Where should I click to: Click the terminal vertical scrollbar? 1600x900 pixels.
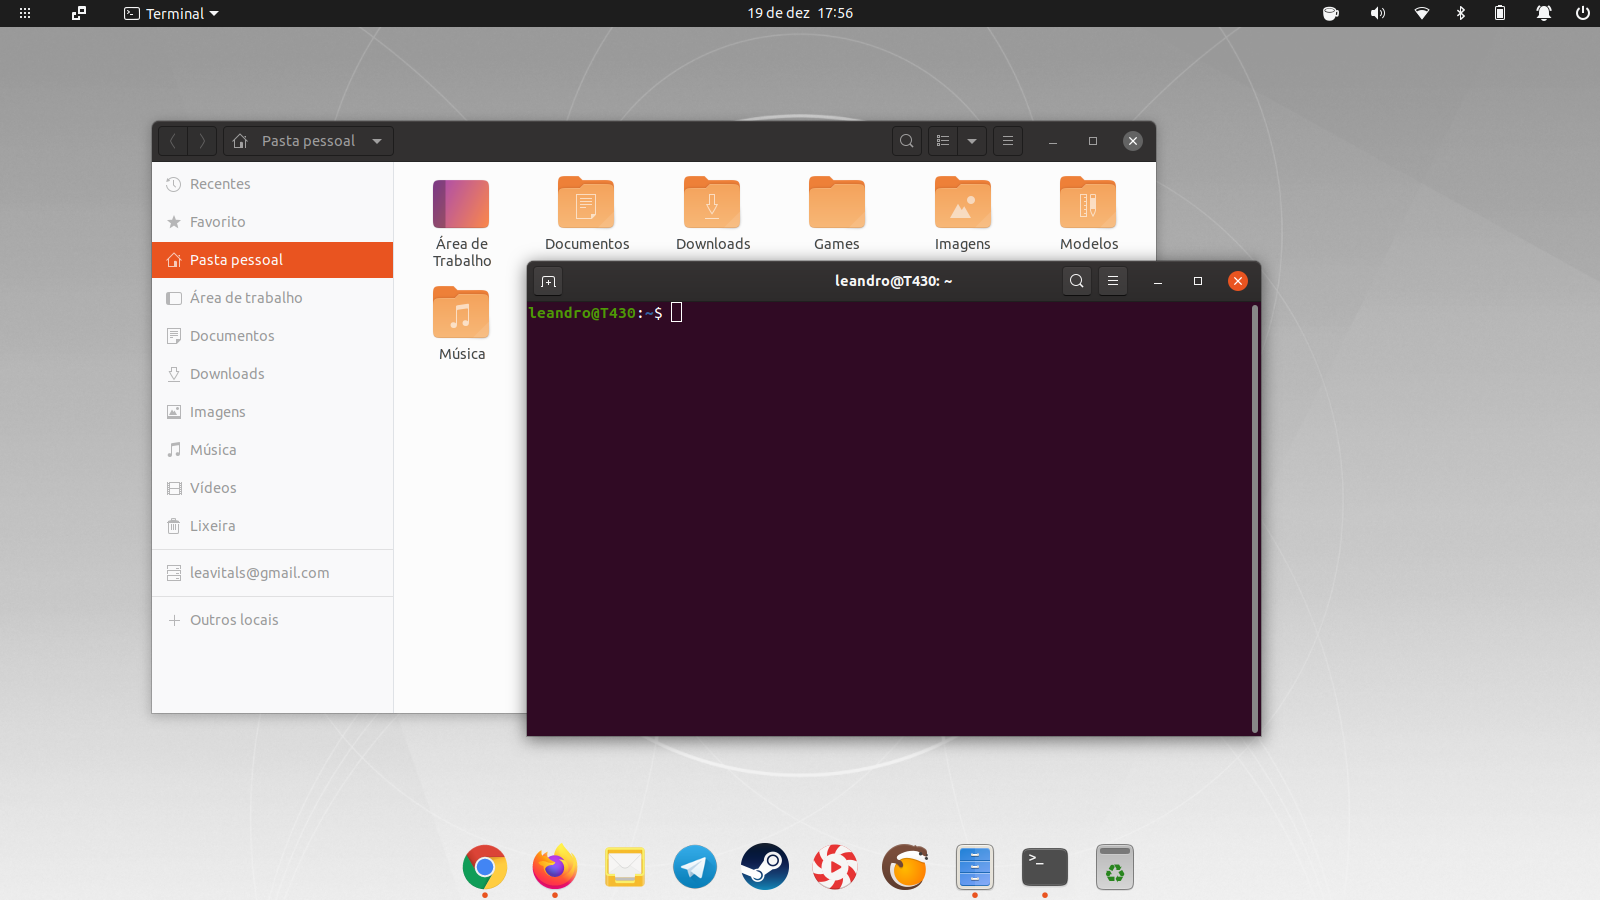(1255, 518)
